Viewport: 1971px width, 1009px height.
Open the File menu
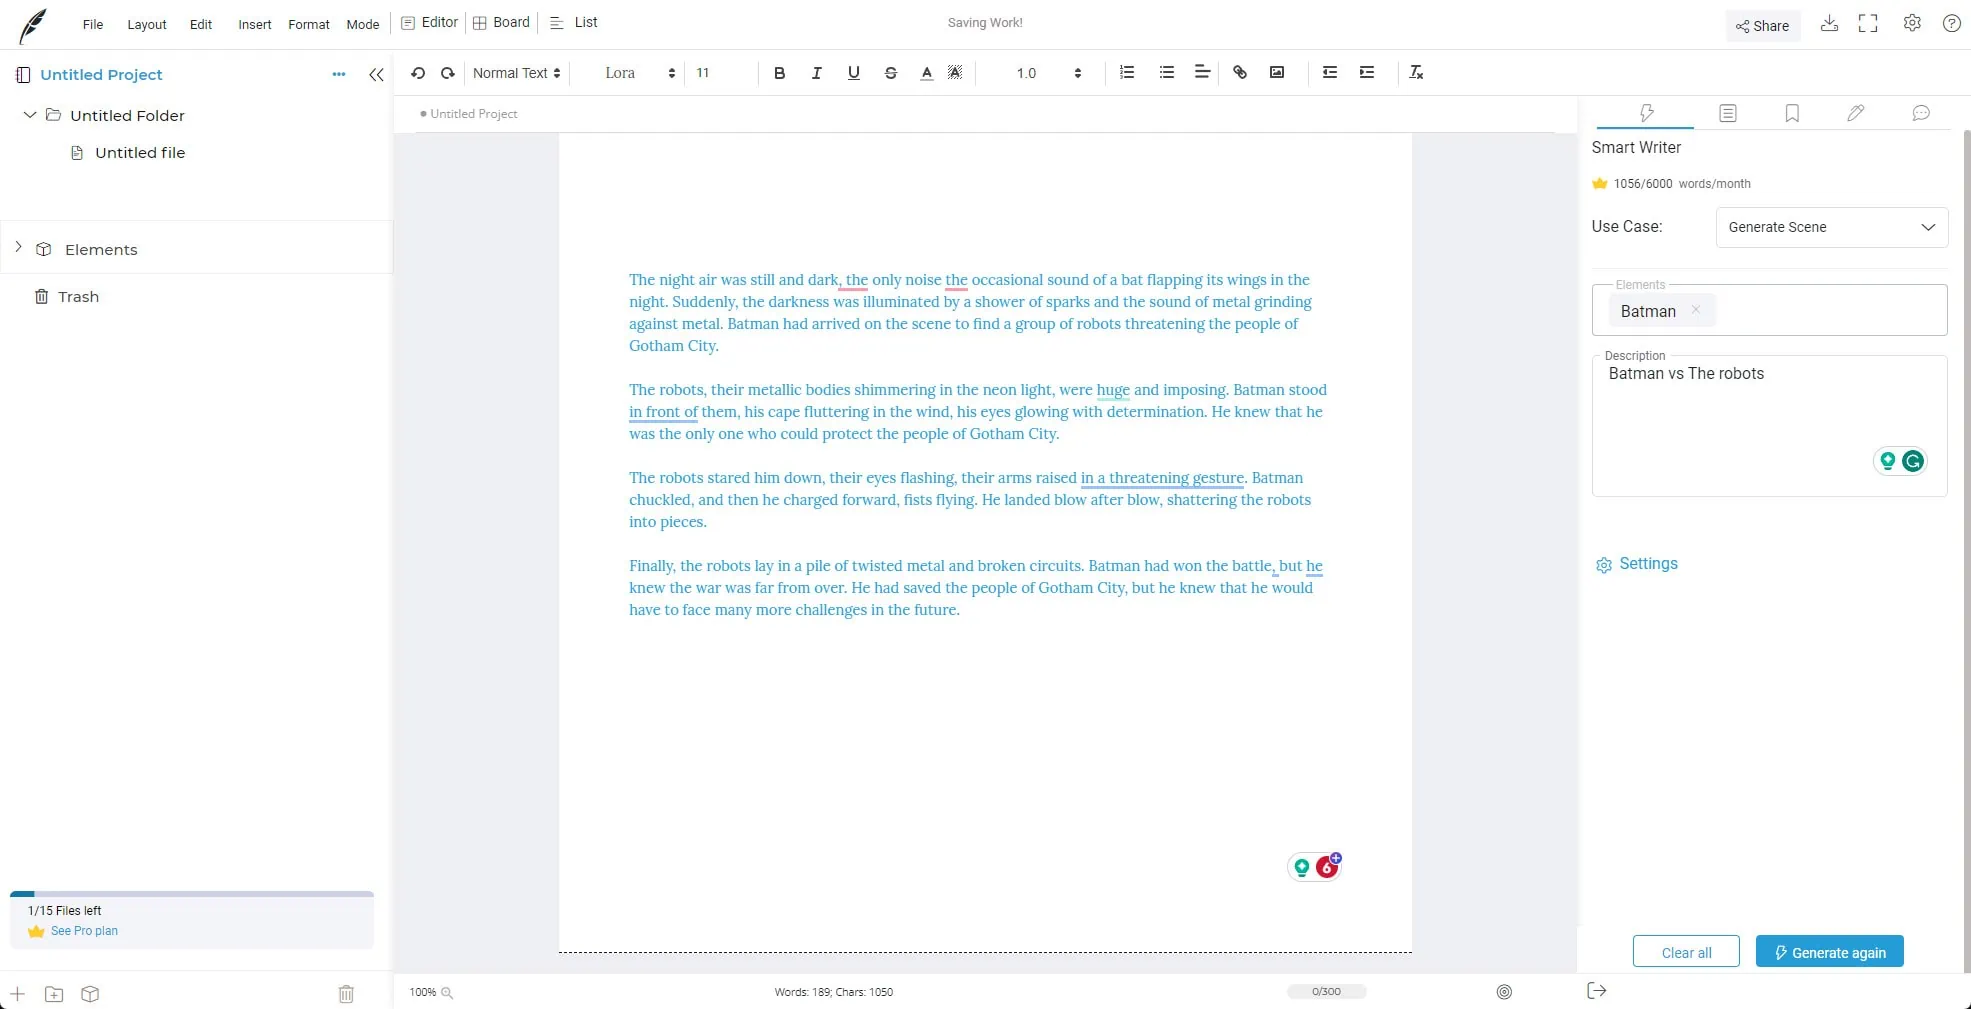pyautogui.click(x=93, y=24)
